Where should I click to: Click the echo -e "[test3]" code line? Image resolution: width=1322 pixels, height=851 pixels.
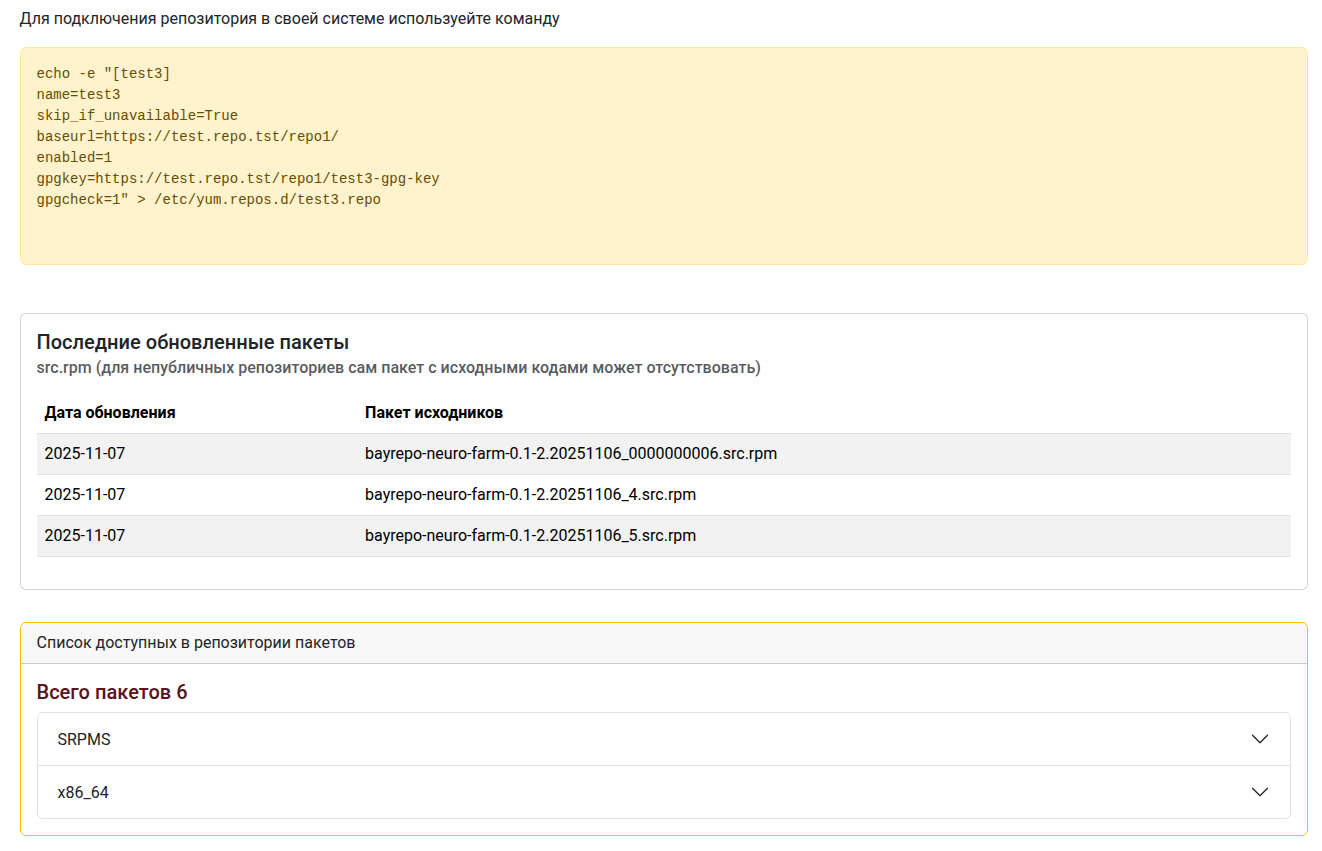pyautogui.click(x=104, y=74)
